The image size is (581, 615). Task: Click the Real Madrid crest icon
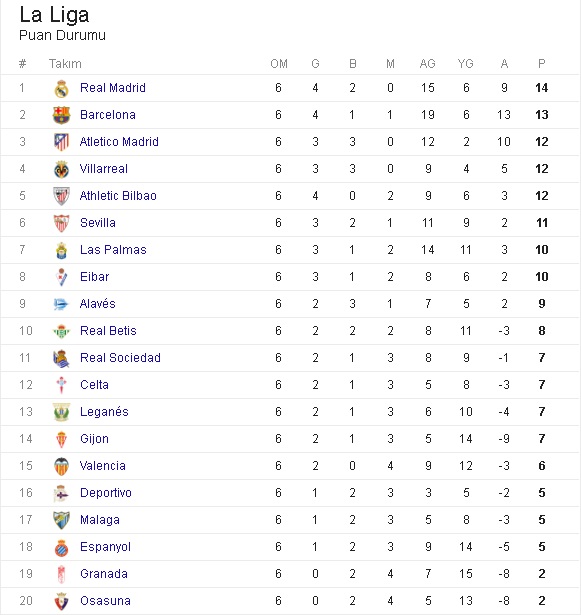point(61,89)
